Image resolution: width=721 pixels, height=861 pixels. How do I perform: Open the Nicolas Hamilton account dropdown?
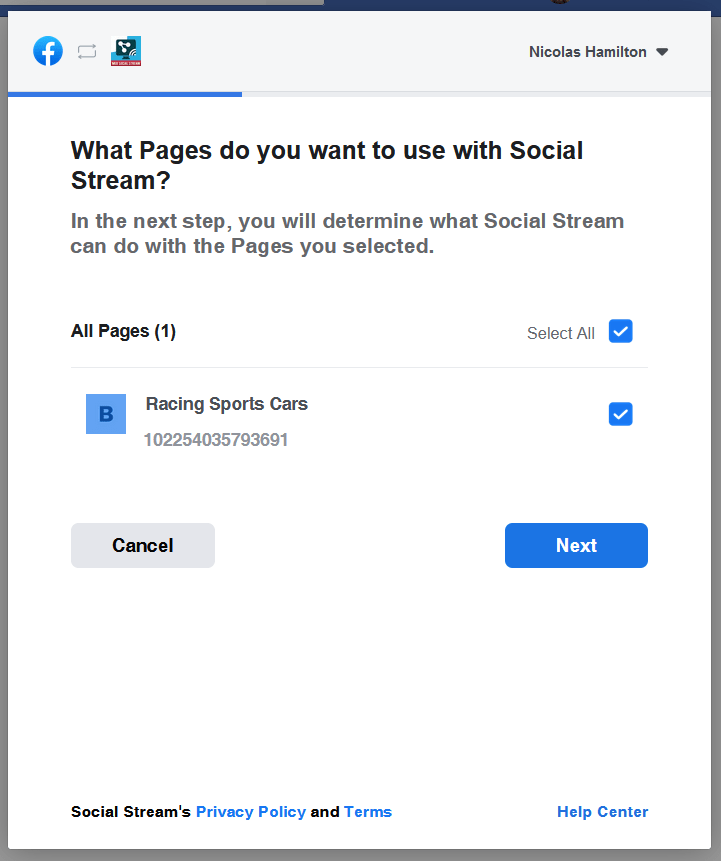(599, 52)
